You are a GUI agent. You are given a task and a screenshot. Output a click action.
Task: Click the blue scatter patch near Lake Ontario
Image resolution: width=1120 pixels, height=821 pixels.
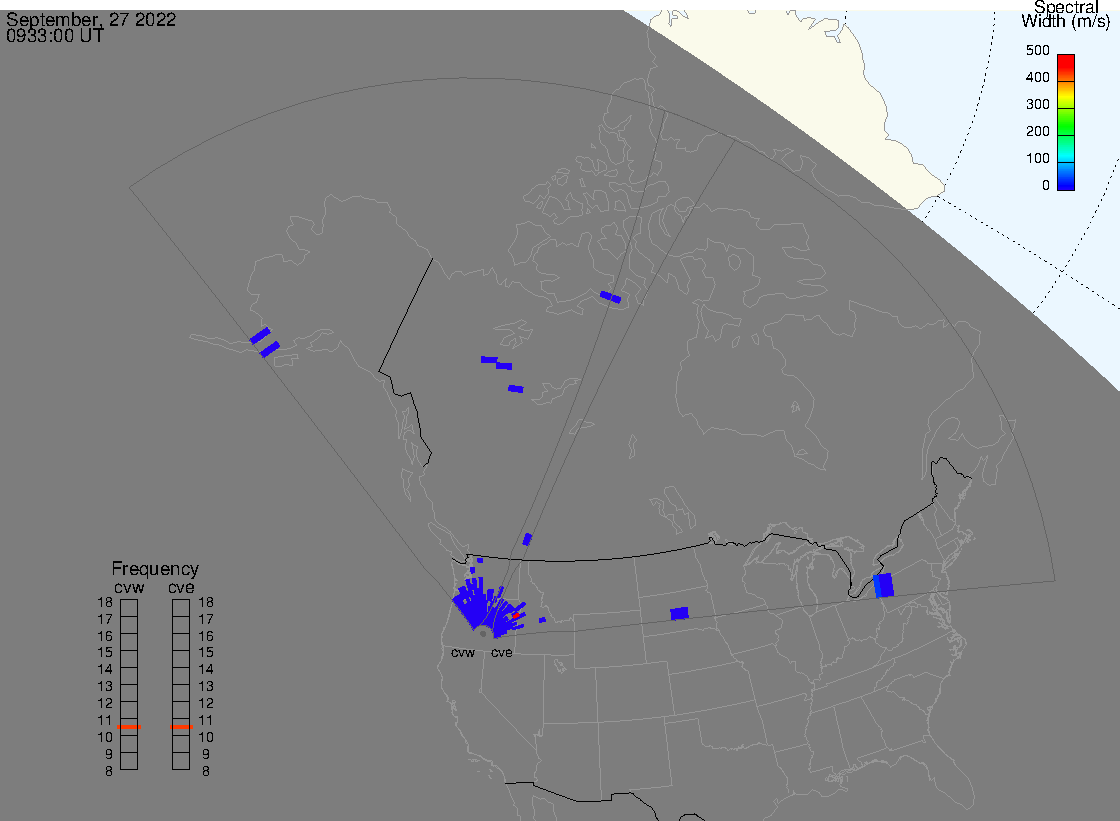(884, 585)
